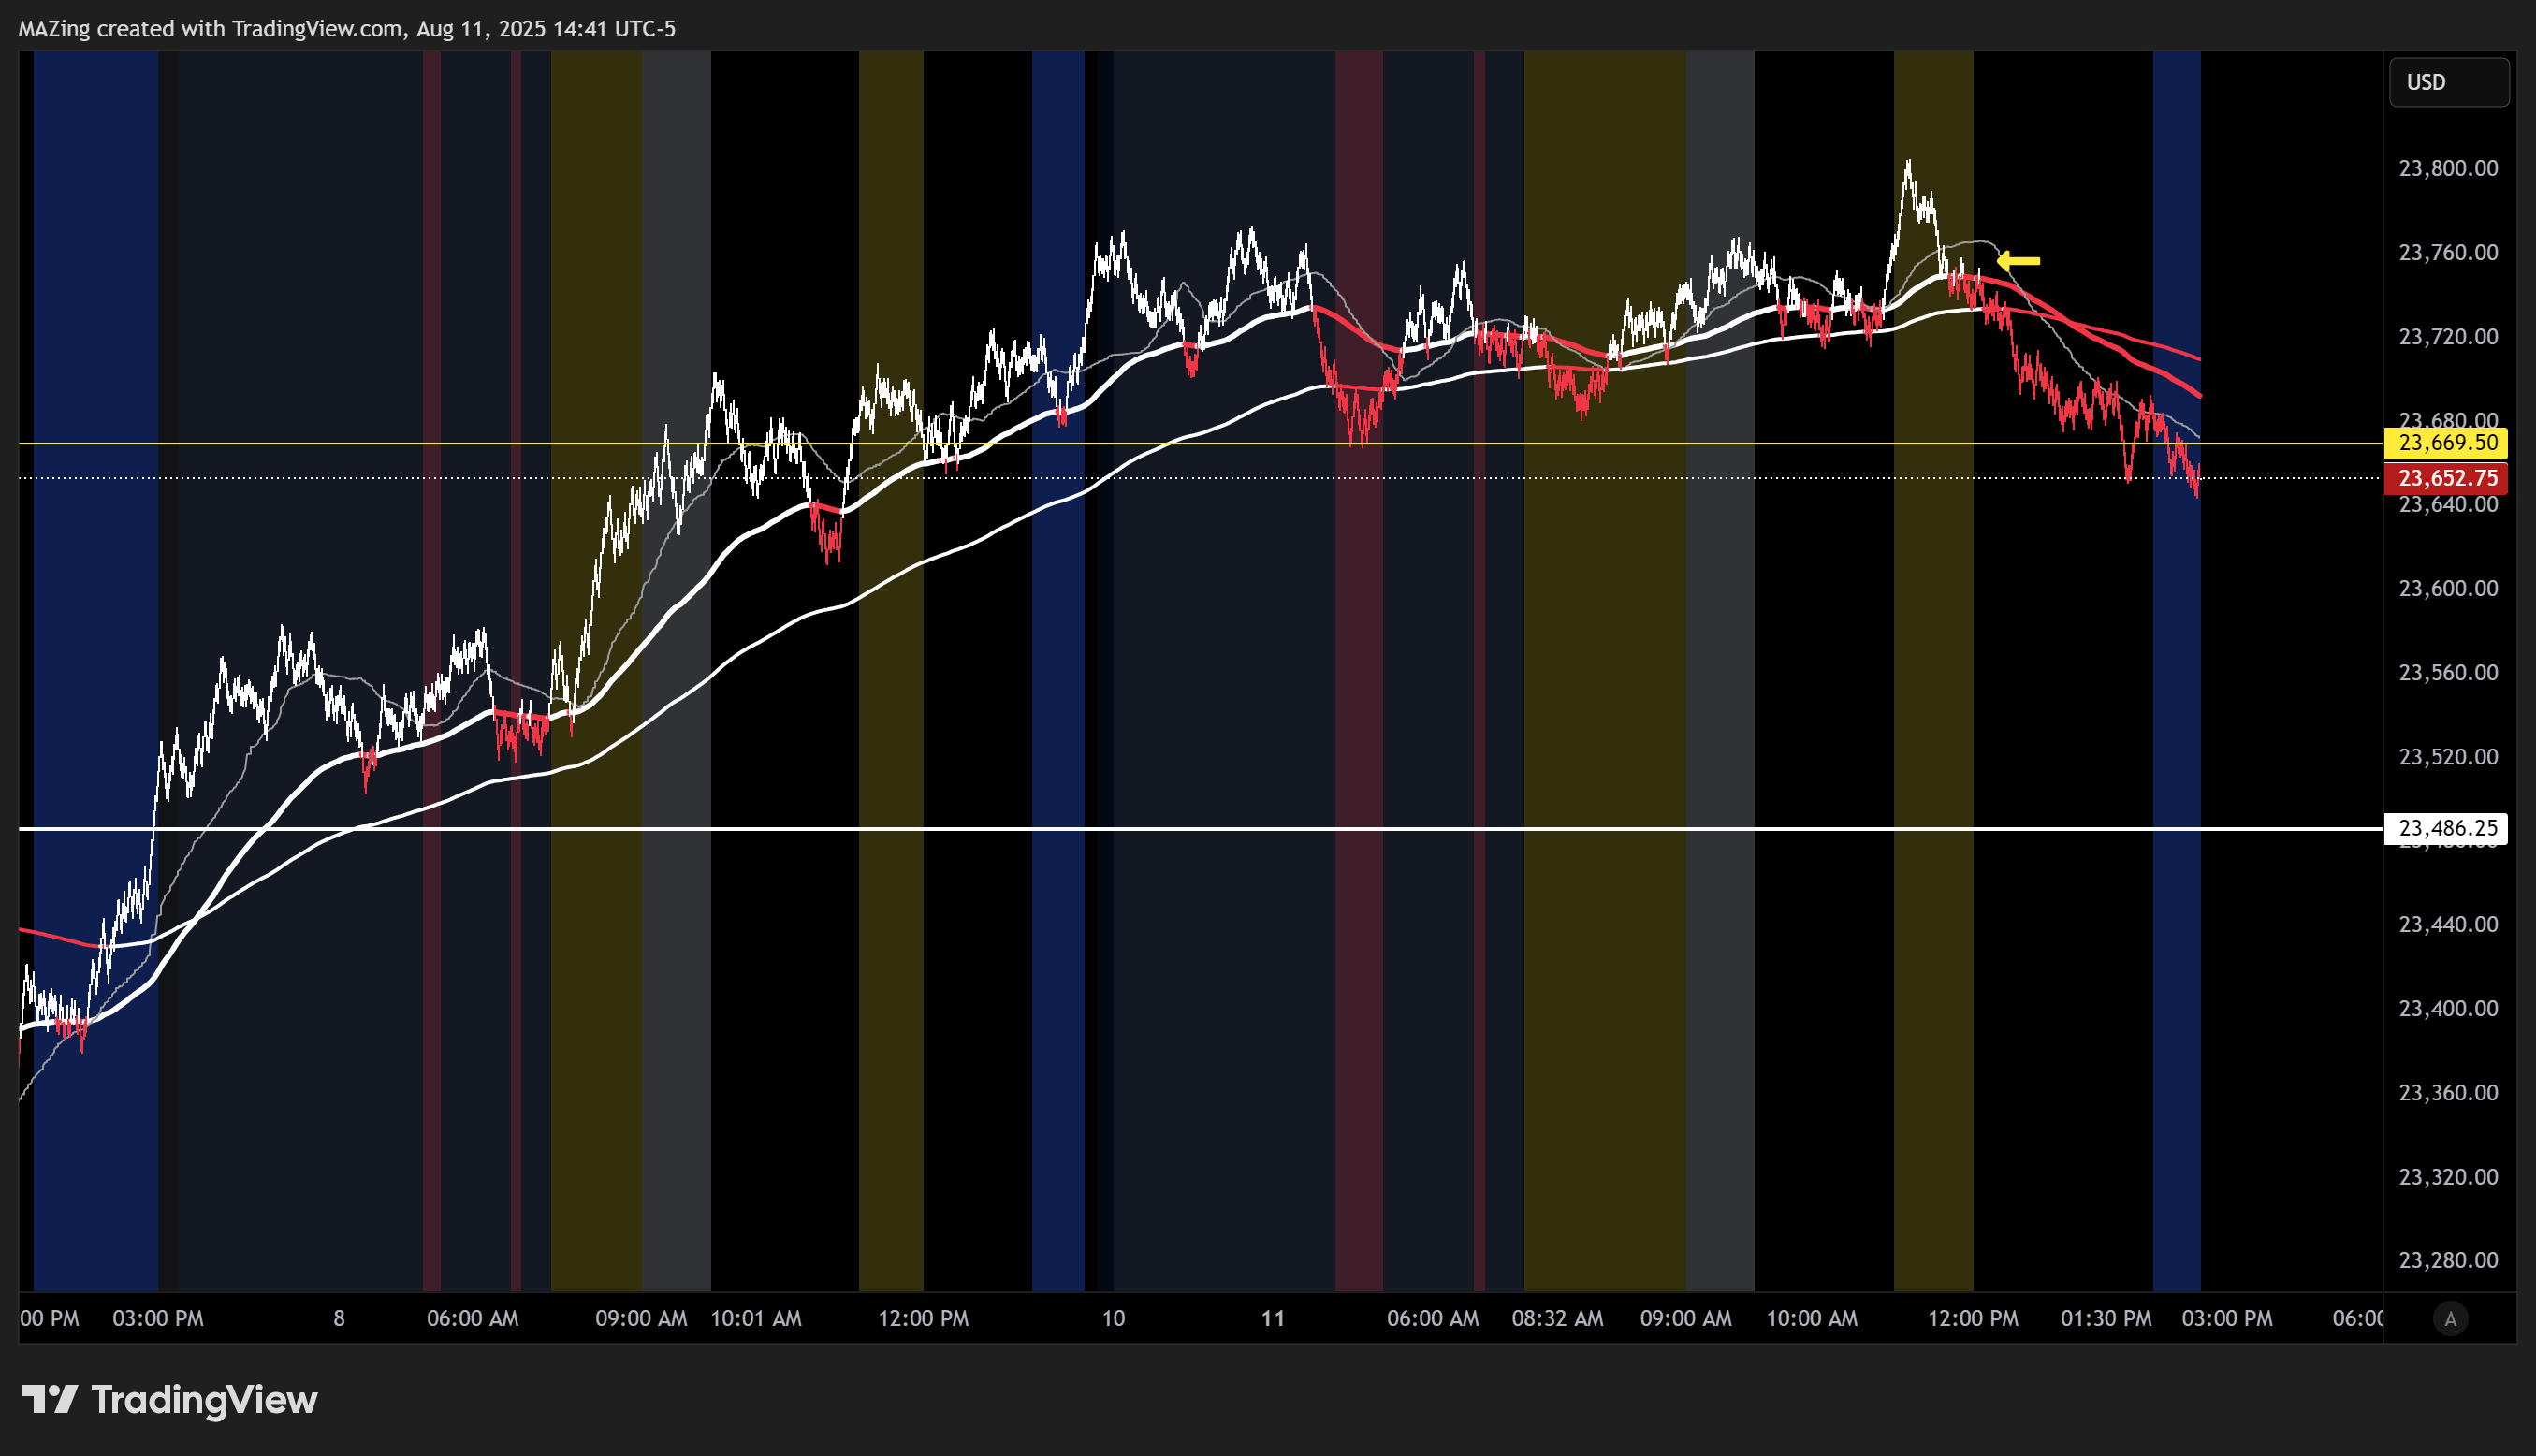Click the first 09:00 AM time label
This screenshot has width=2536, height=1456.
[x=641, y=1318]
